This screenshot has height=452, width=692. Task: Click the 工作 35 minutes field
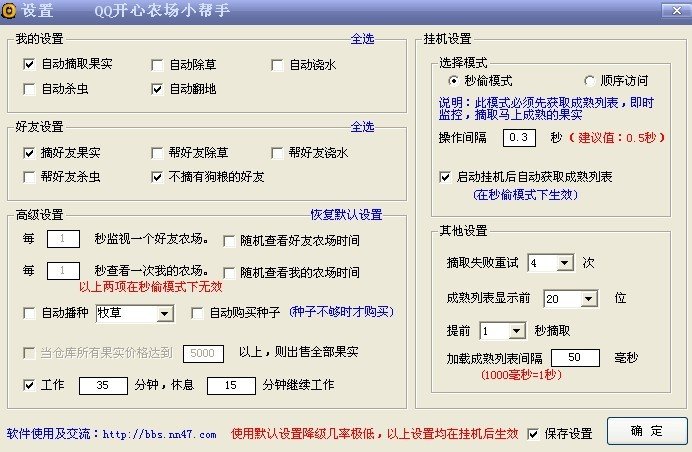[x=103, y=385]
